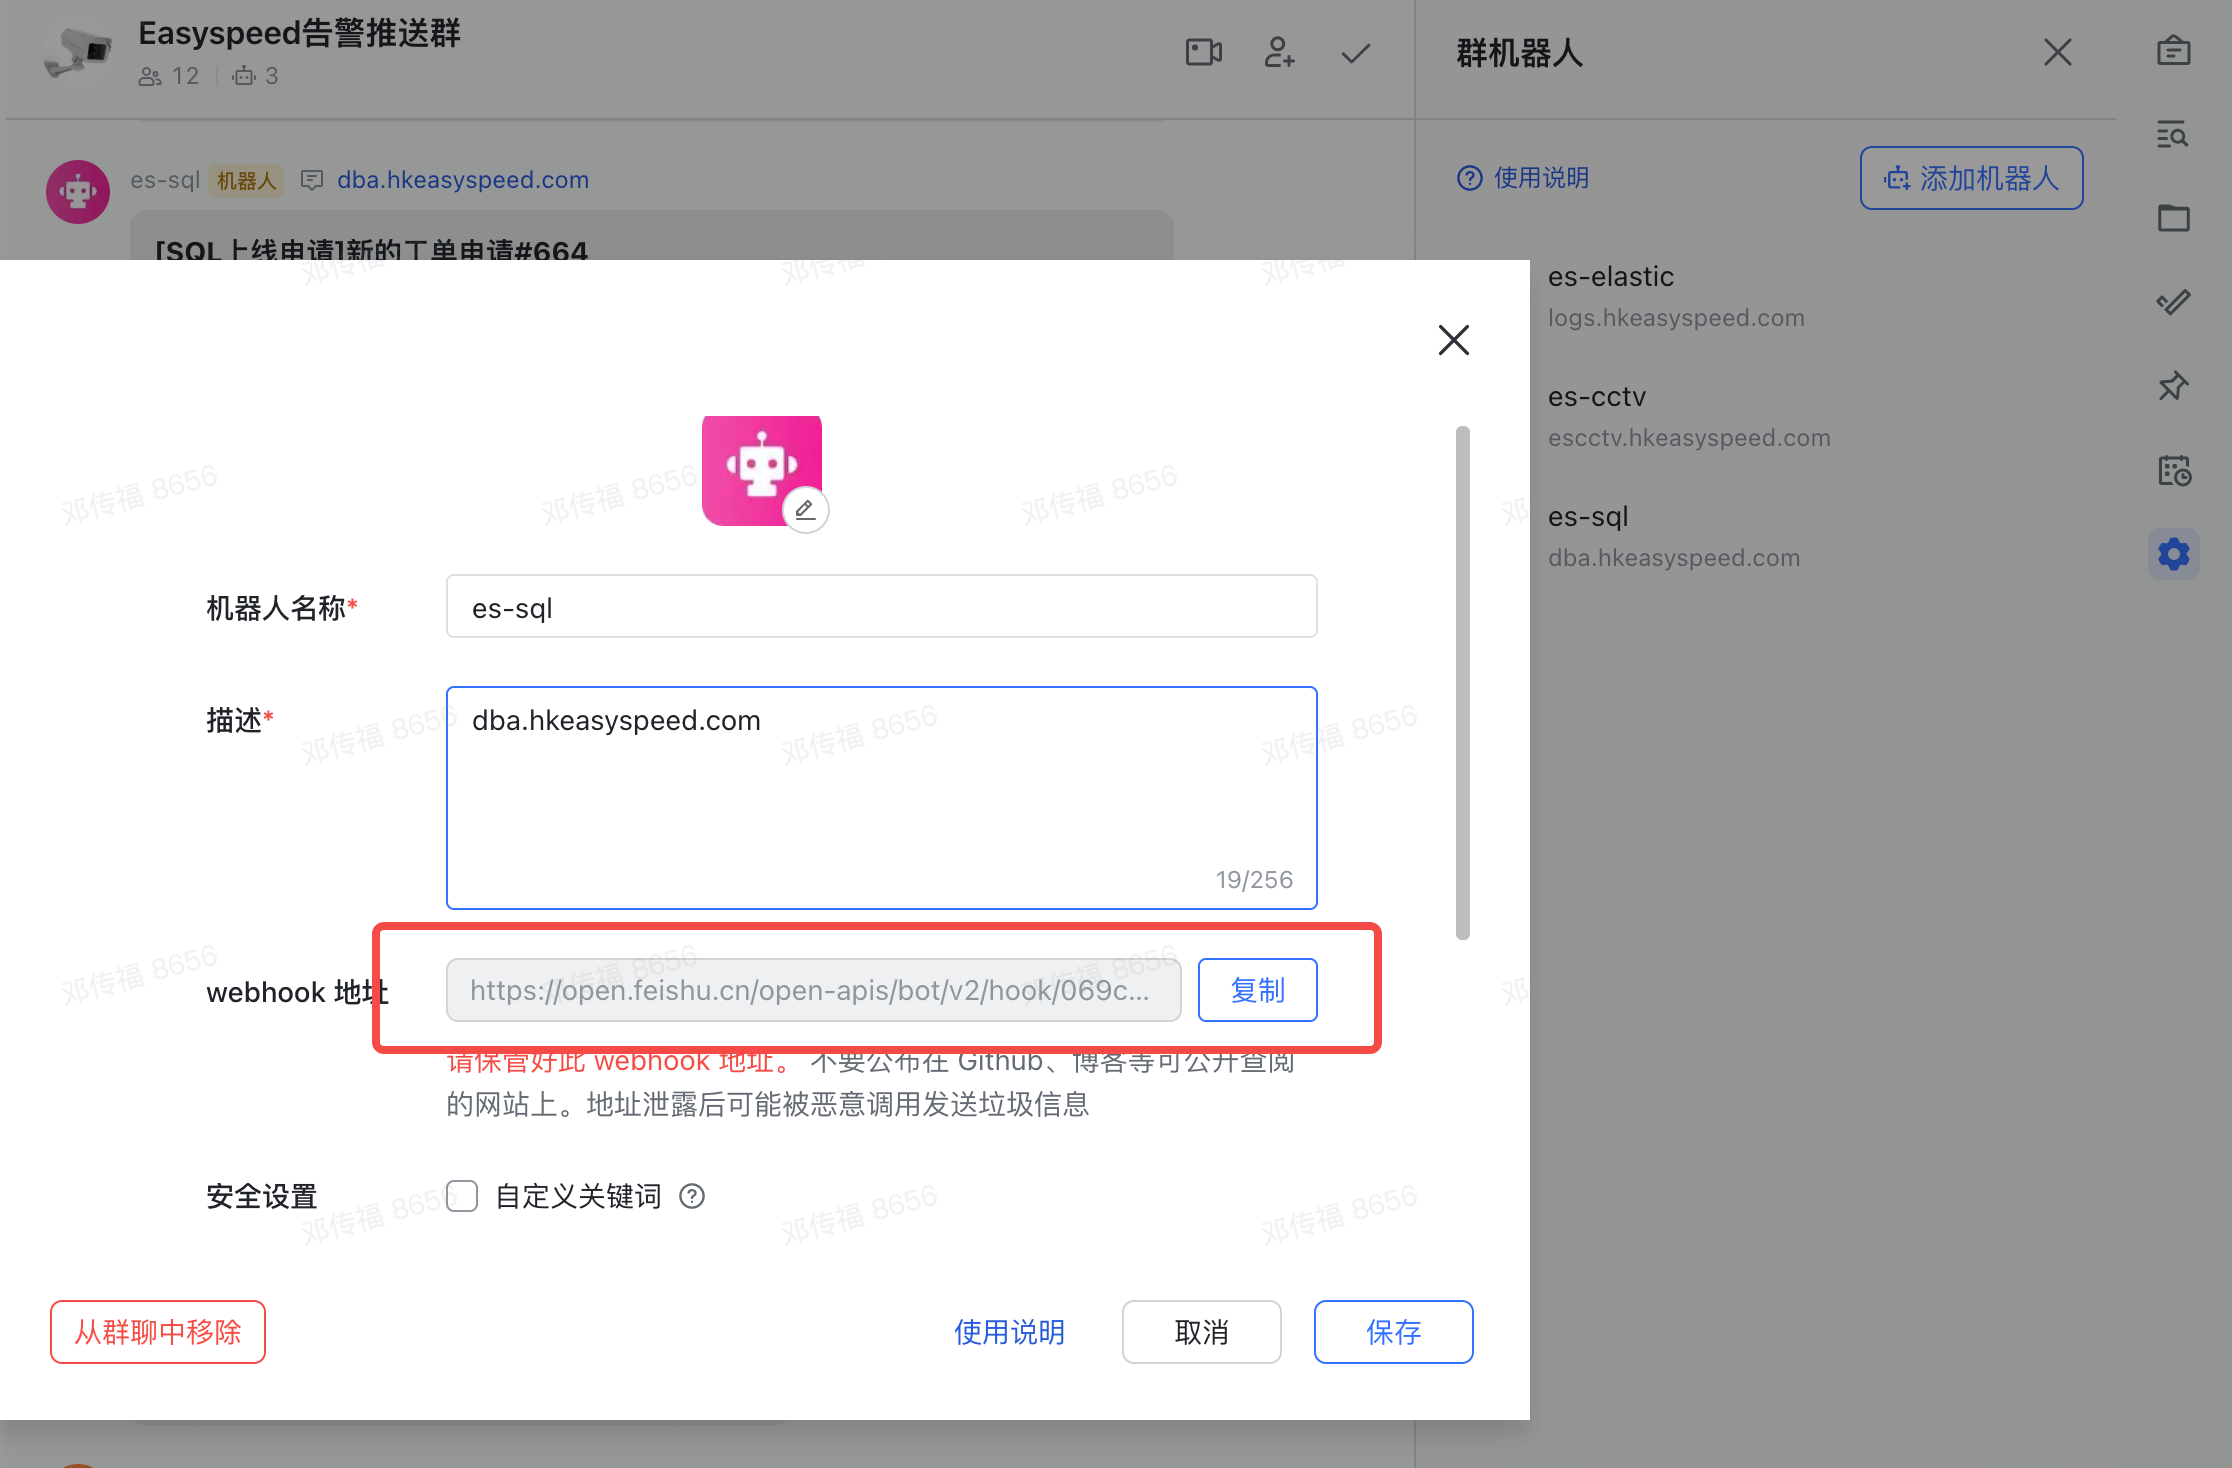Open the briefcase icon in right sidebar
The image size is (2232, 1468).
coord(2173,50)
